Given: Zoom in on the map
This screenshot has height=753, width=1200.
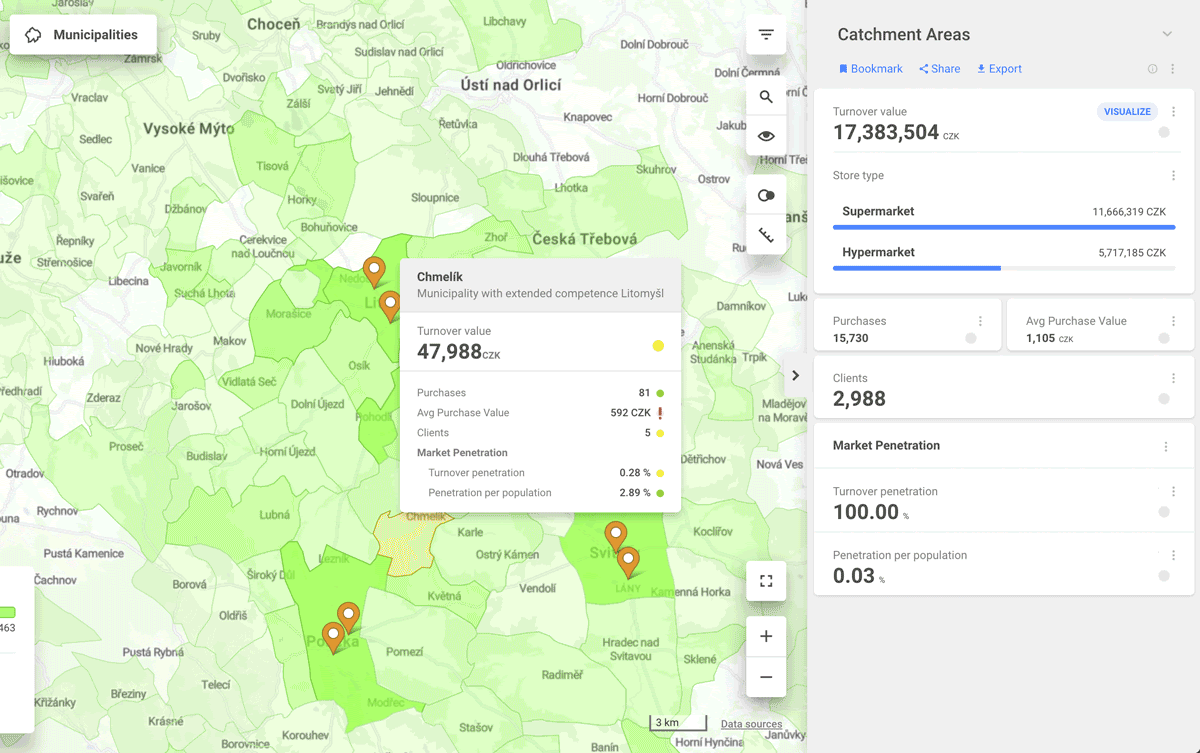Looking at the screenshot, I should 766,637.
